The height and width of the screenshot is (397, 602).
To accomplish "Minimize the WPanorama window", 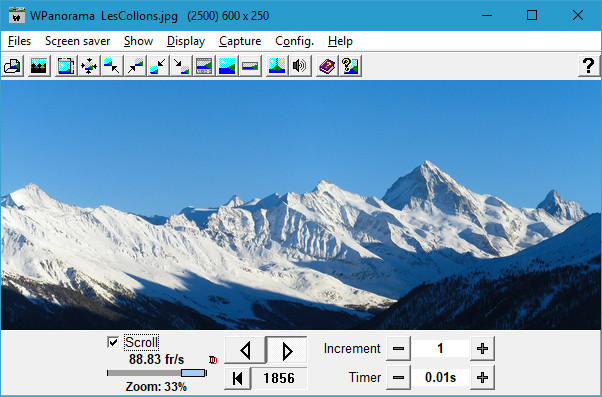I will [487, 15].
